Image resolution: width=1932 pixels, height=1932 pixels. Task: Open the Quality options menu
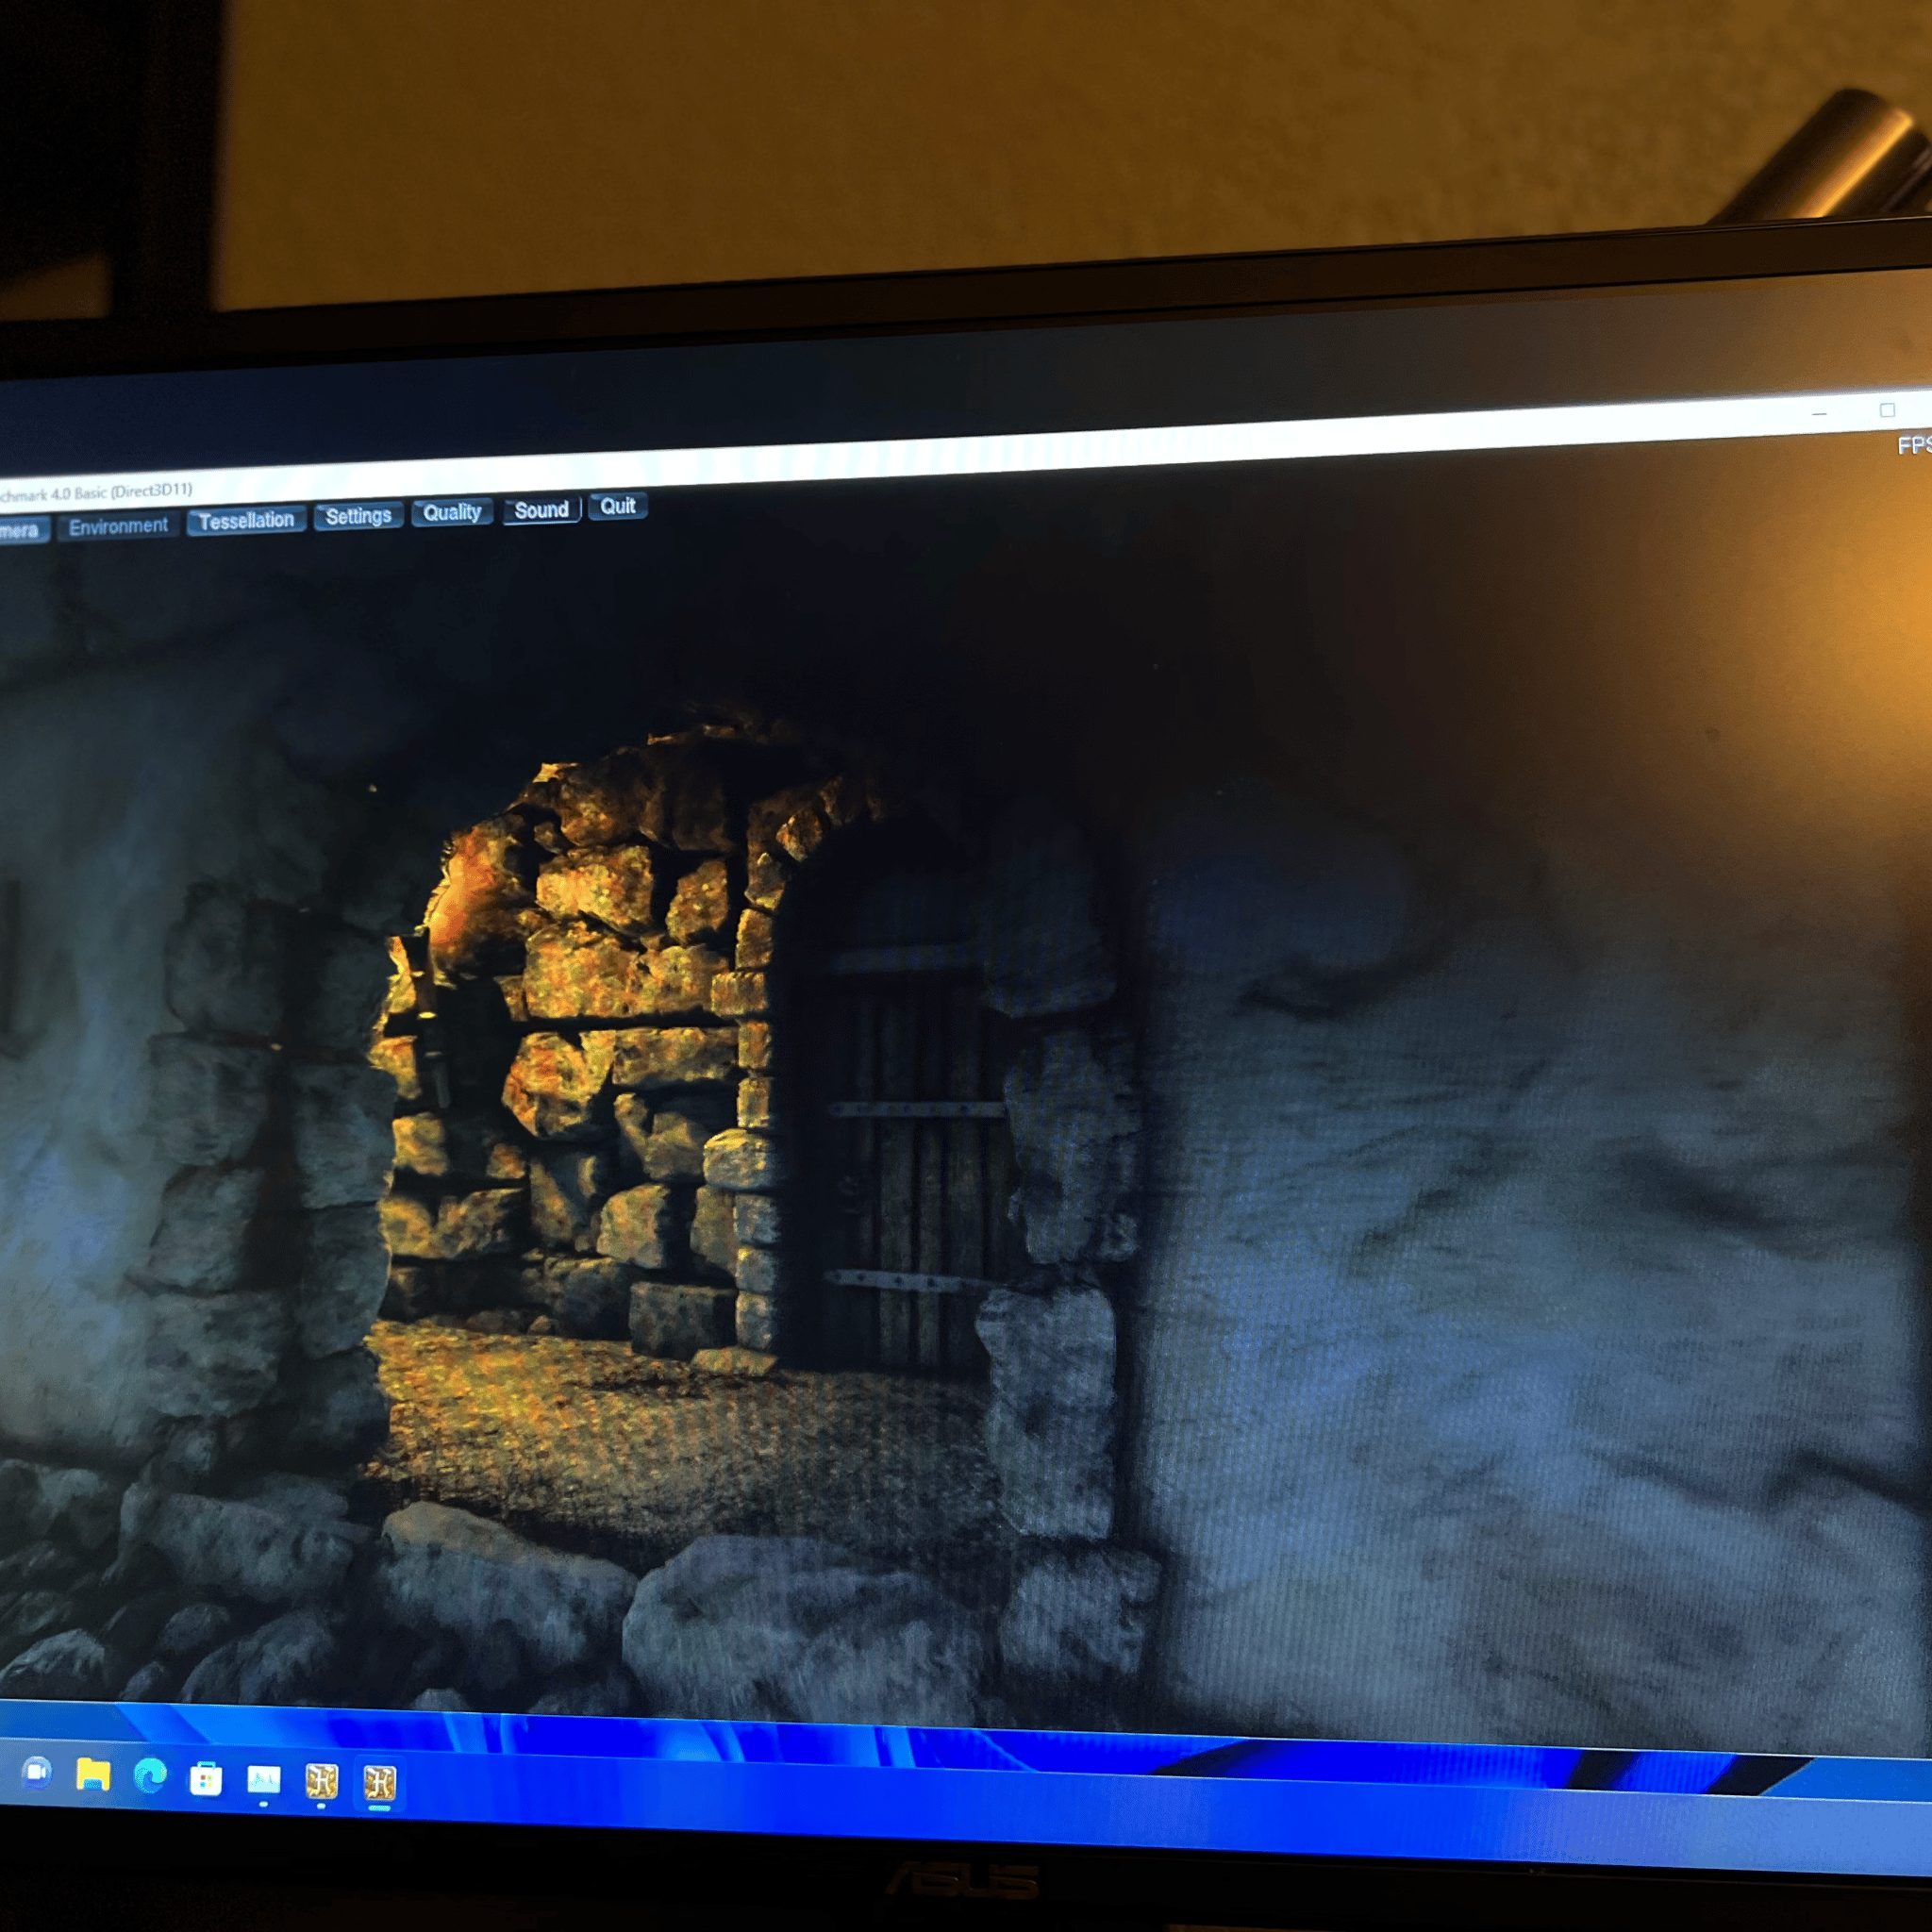(452, 513)
